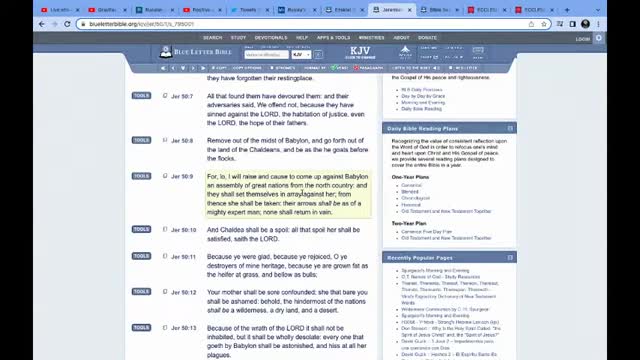Open the MINISTRIES menu
Image resolution: width=640 pixels, height=360 pixels.
[371, 38]
